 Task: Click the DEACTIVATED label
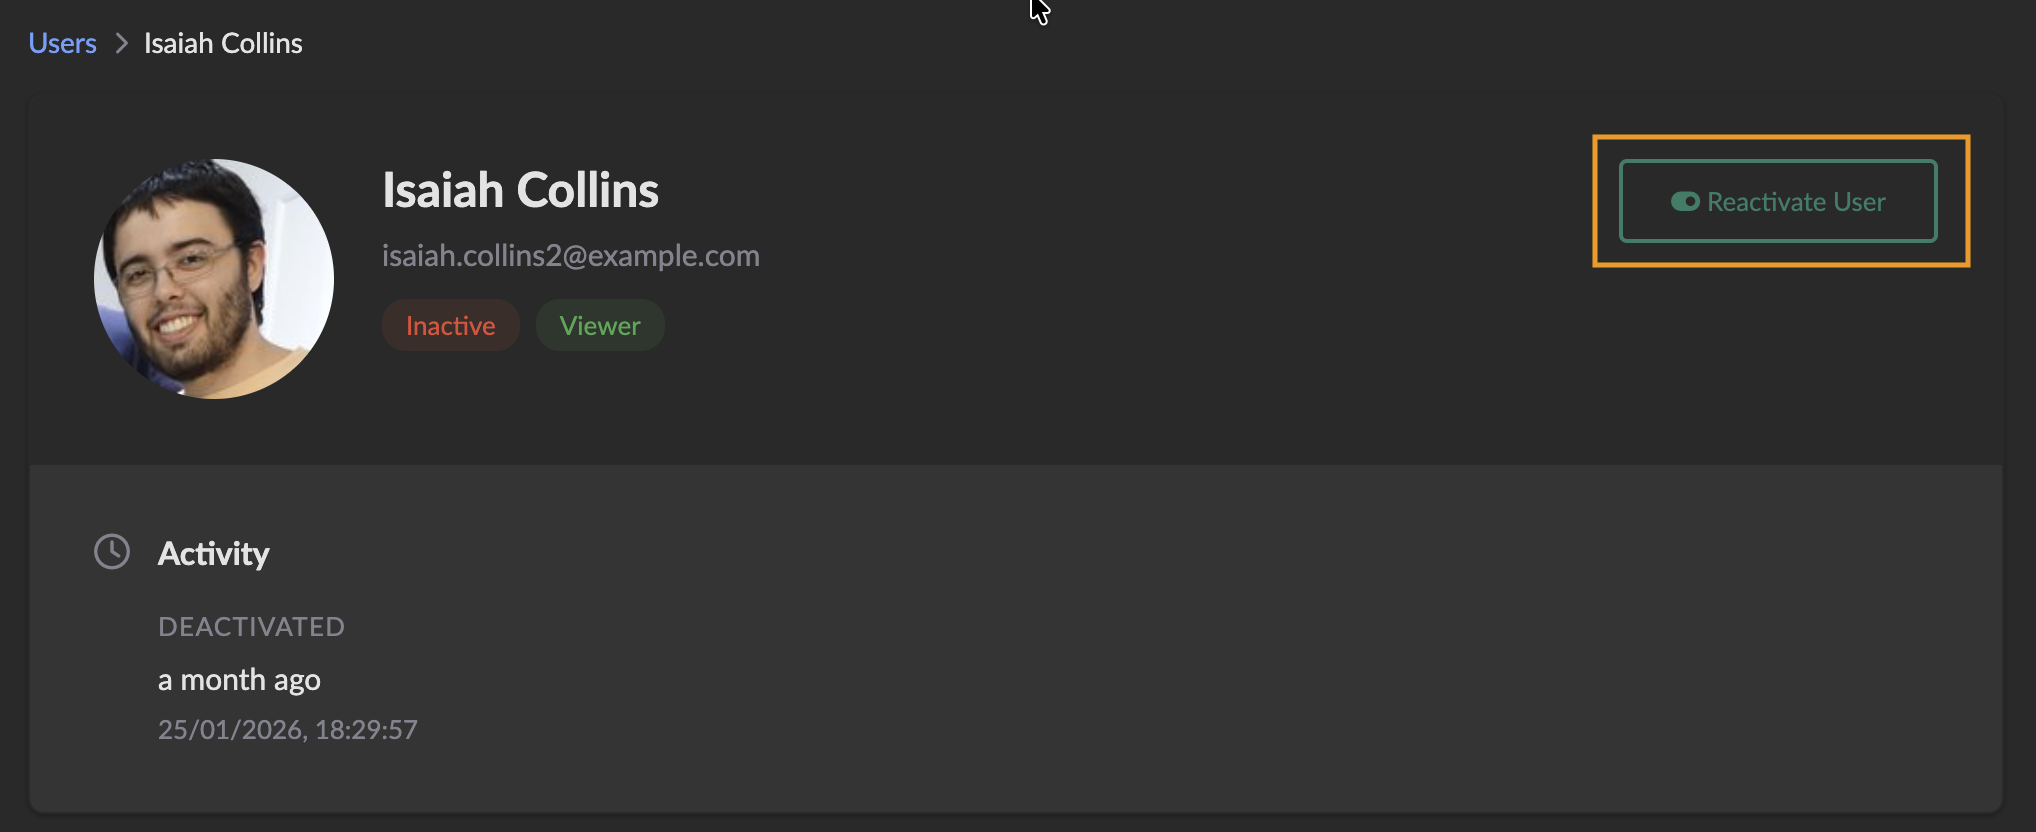point(251,627)
